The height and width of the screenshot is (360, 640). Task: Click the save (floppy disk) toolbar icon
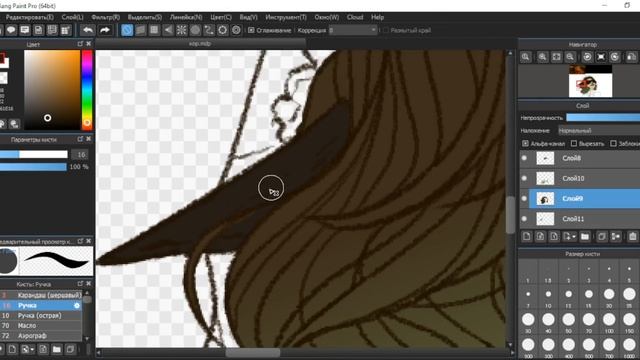(x=38, y=30)
